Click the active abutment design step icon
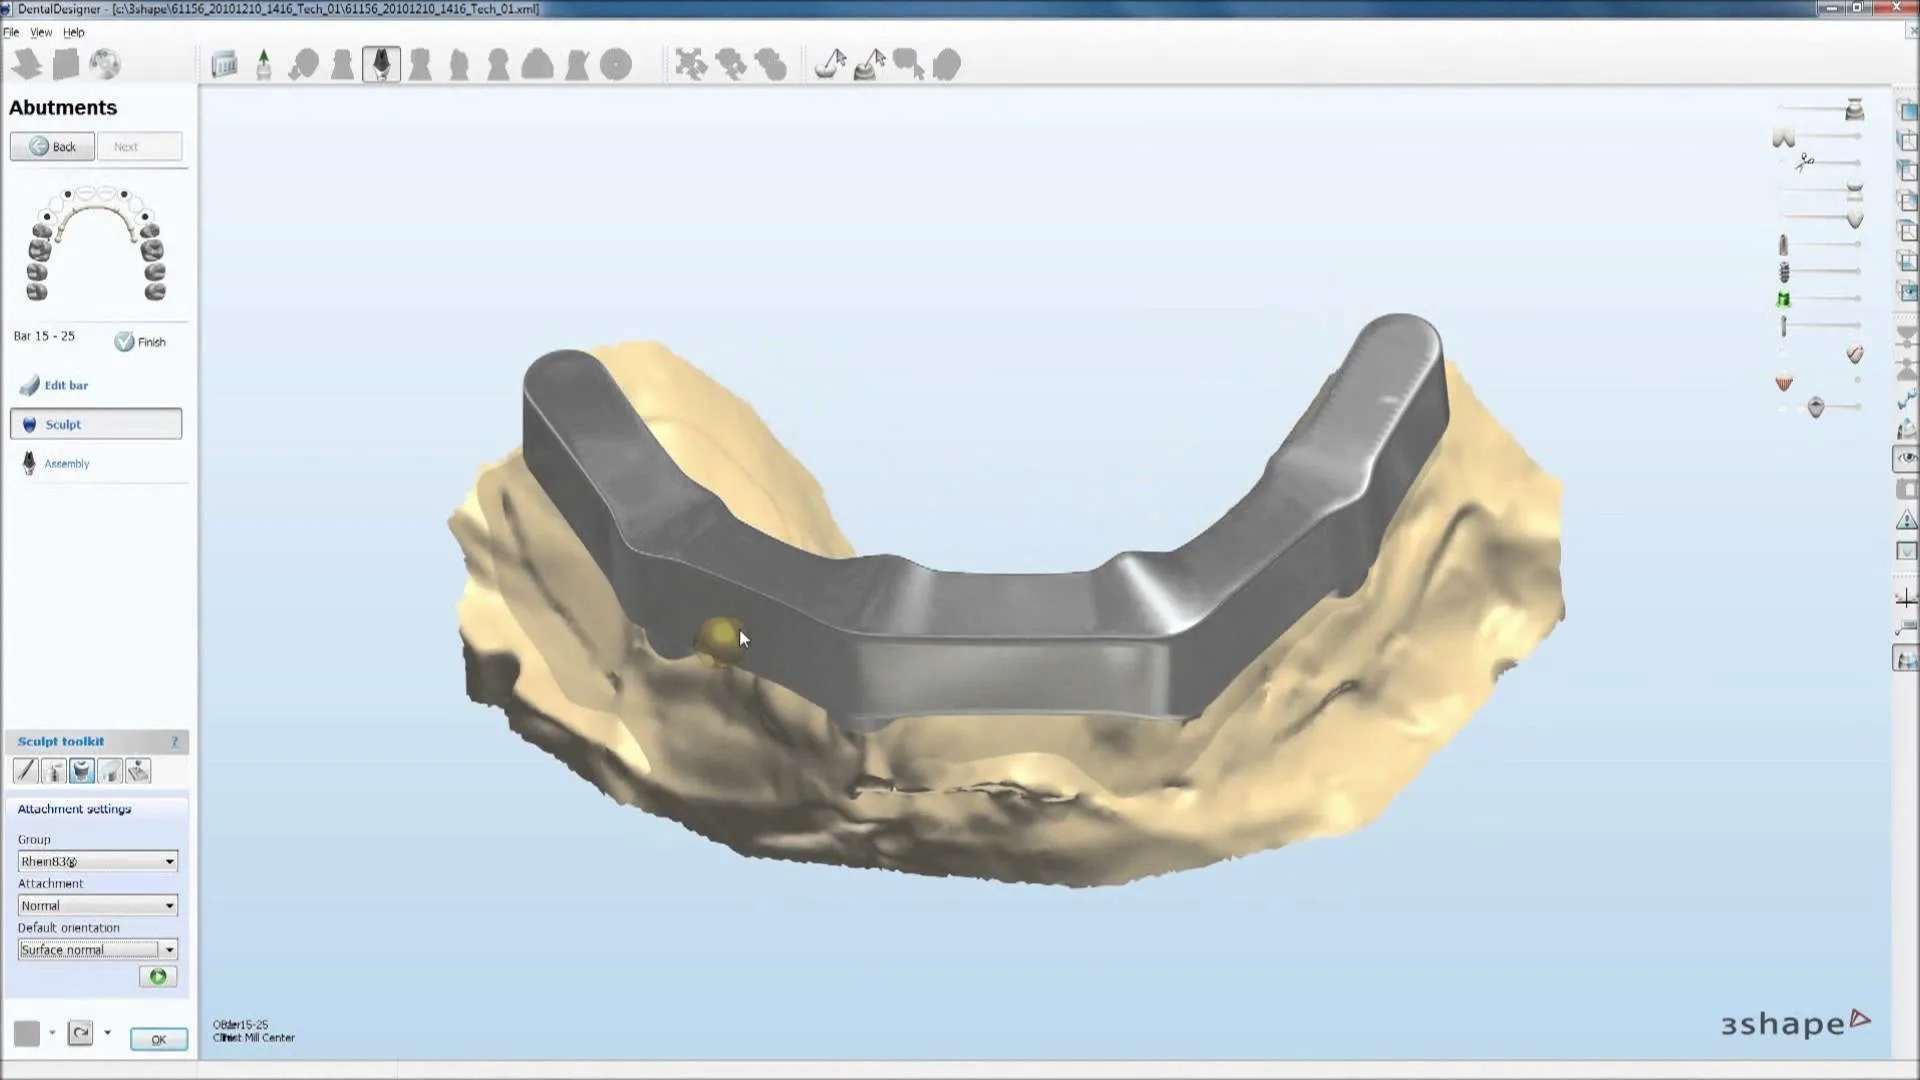The width and height of the screenshot is (1920, 1080). [381, 65]
